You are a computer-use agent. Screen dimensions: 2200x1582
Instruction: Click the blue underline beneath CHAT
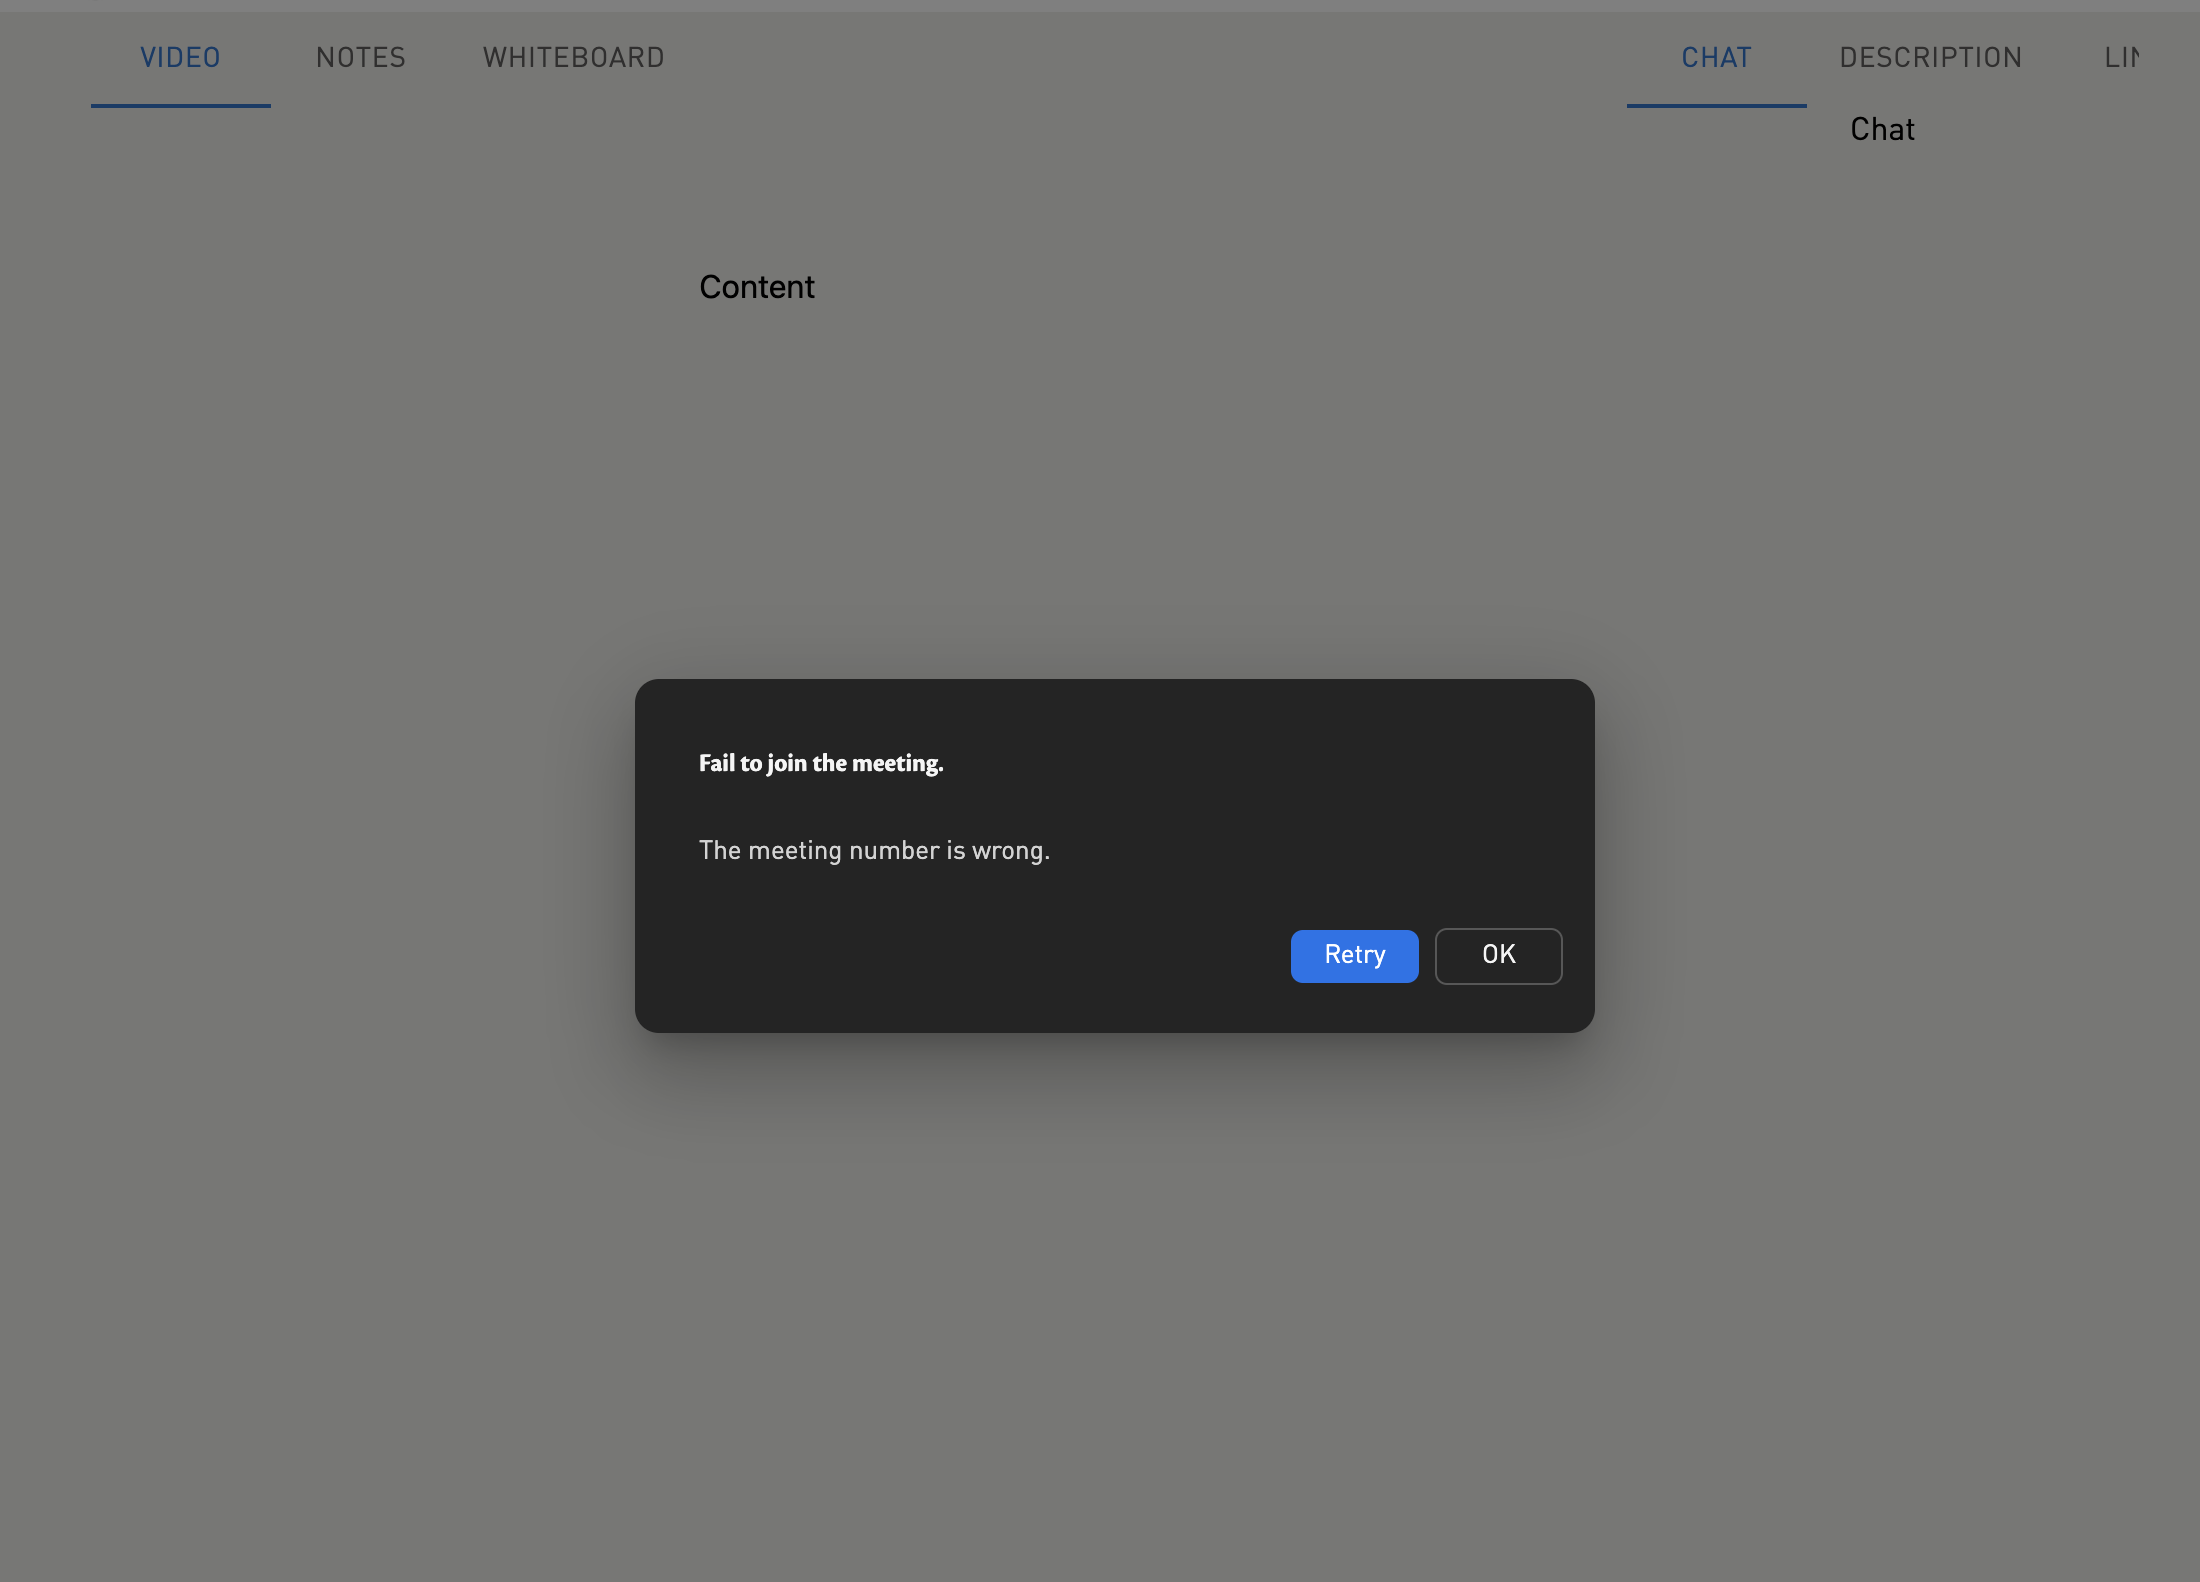point(1716,105)
